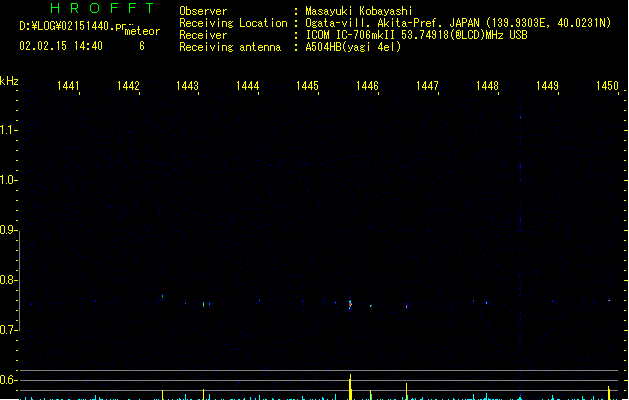Click time axis label 1448
This screenshot has width=629, height=400.
coord(487,86)
